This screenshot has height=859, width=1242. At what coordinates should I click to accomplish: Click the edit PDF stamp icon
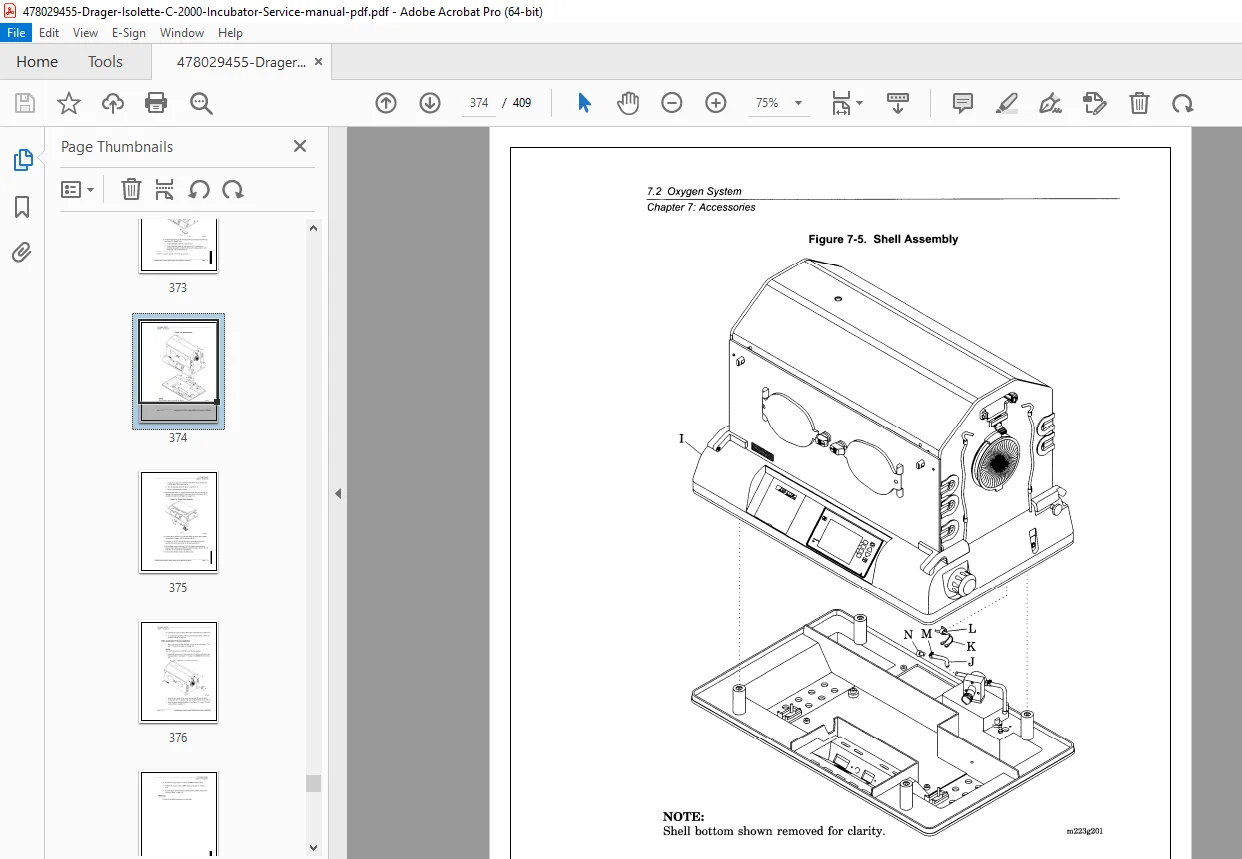1095,103
